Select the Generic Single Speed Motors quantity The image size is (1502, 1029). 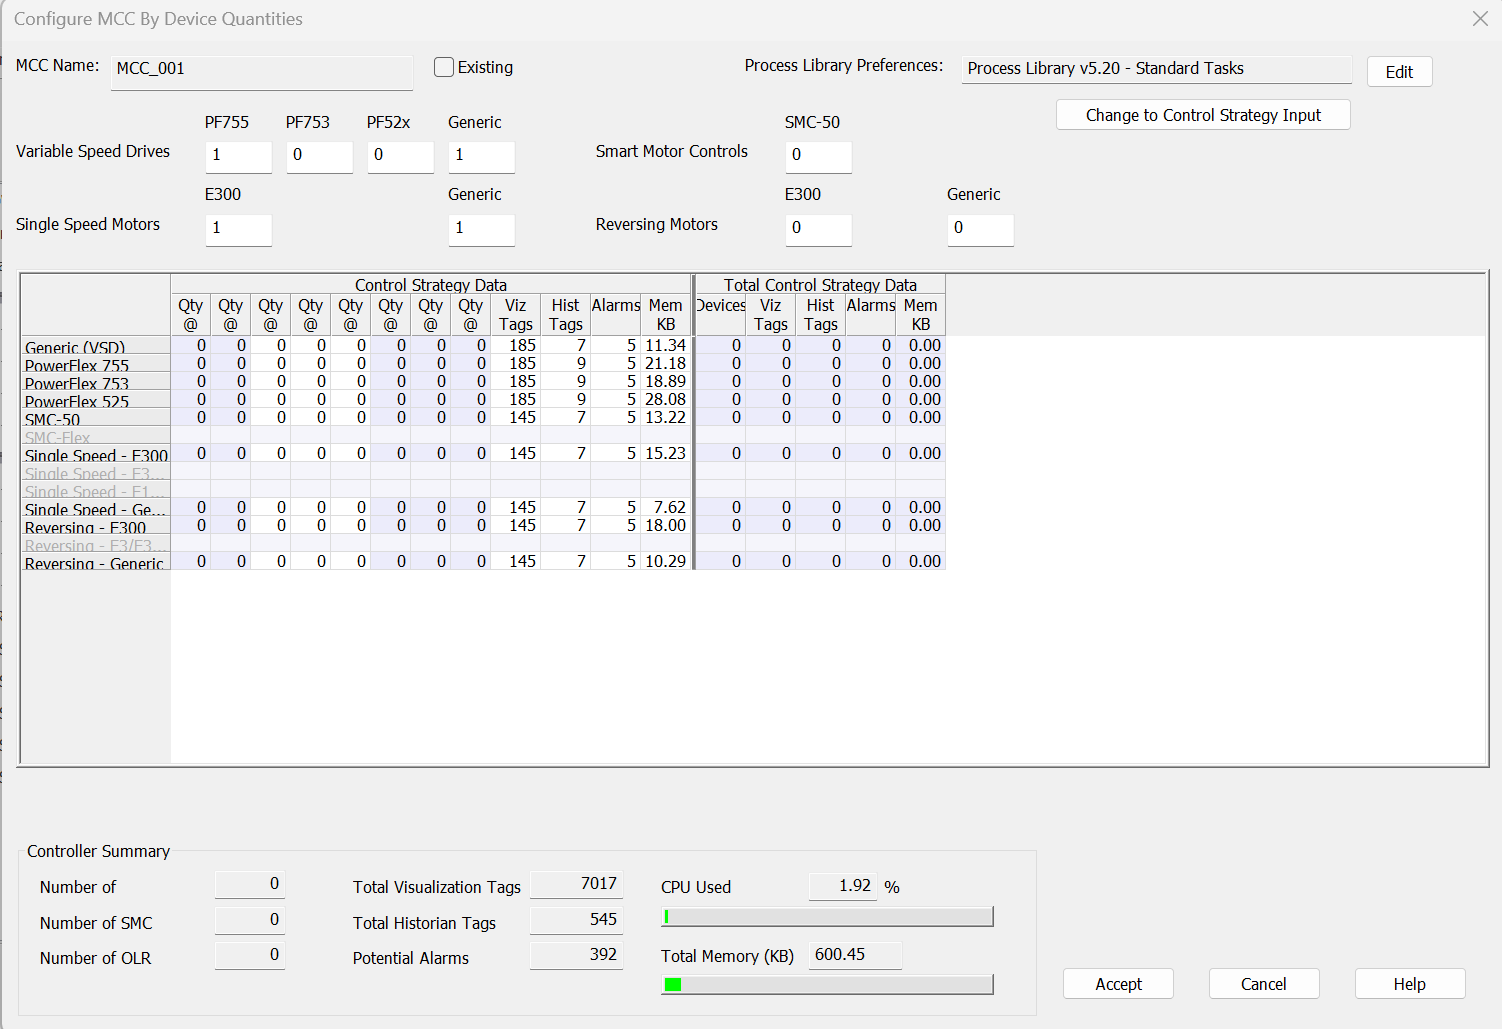tap(482, 230)
